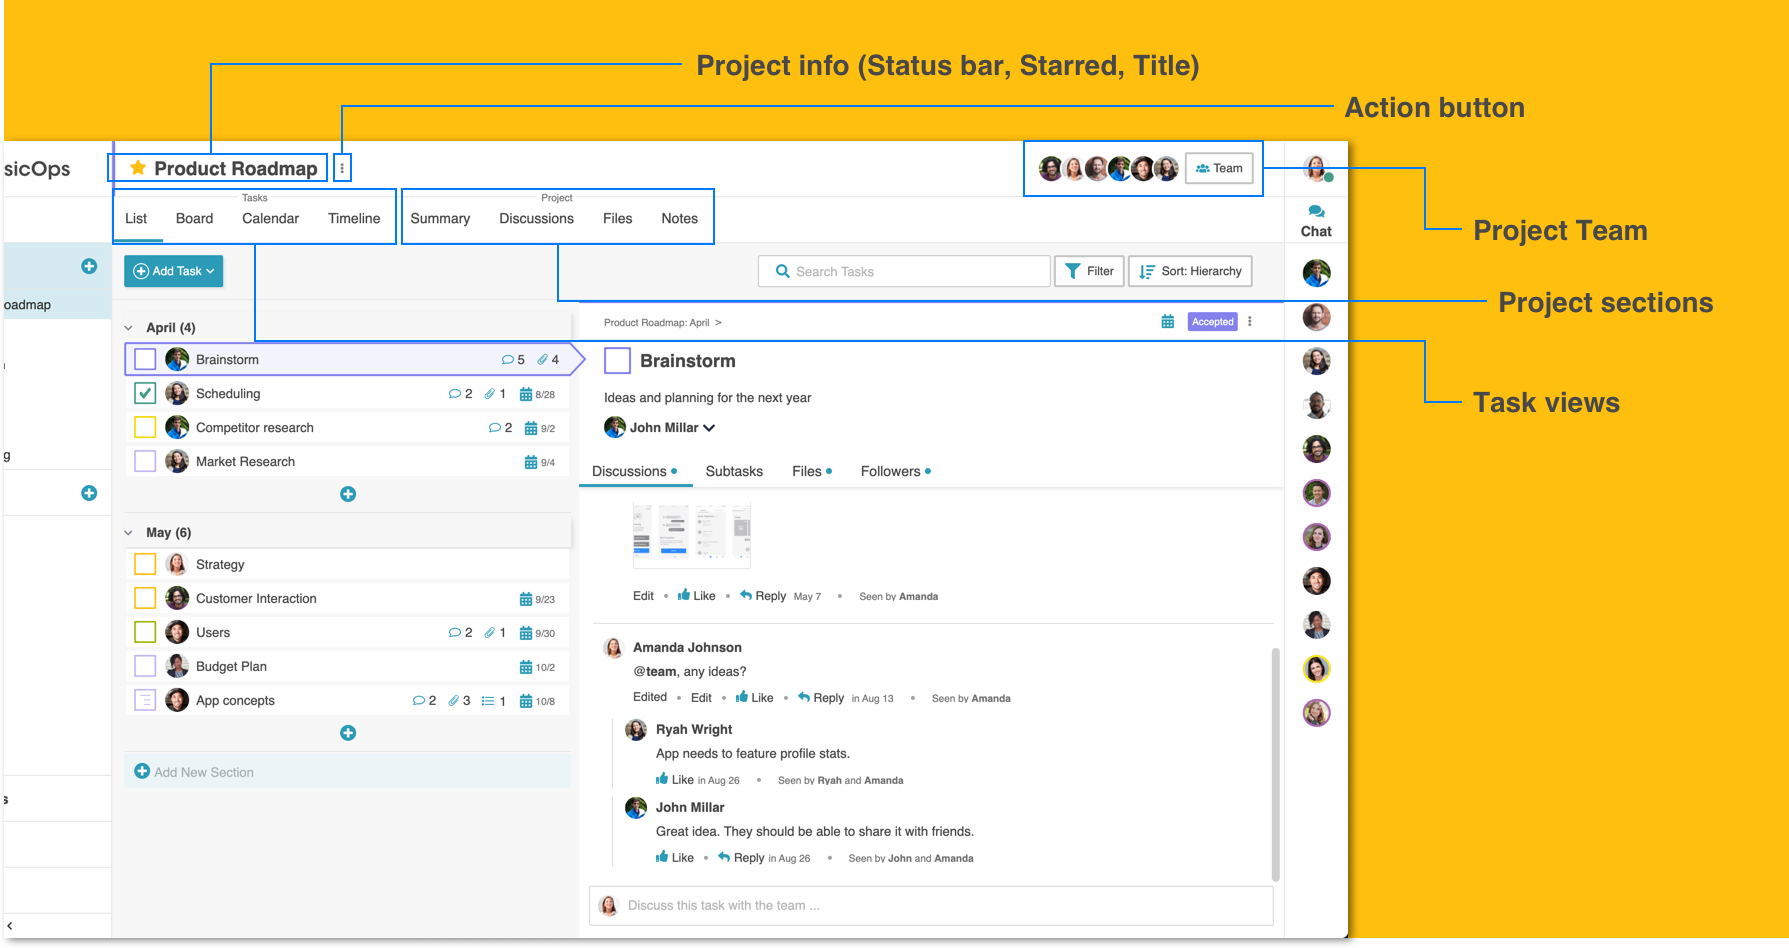
Task: Open the John Millar assignee dropdown
Action: click(709, 428)
